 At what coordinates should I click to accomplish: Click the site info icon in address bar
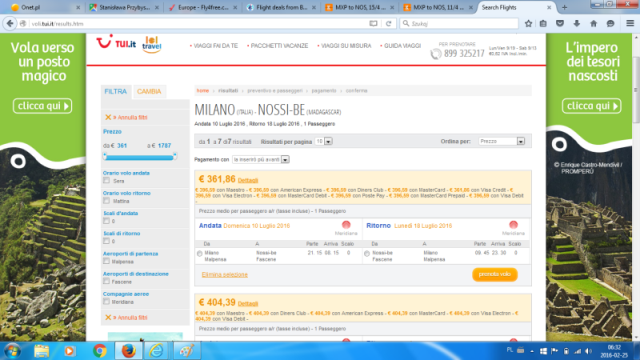pyautogui.click(x=23, y=24)
